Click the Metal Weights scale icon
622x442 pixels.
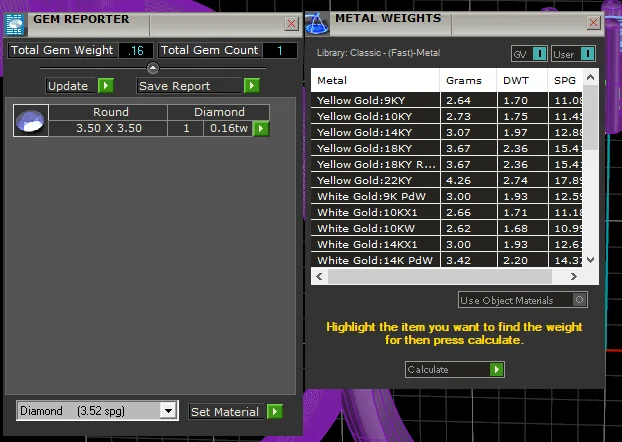coord(317,24)
